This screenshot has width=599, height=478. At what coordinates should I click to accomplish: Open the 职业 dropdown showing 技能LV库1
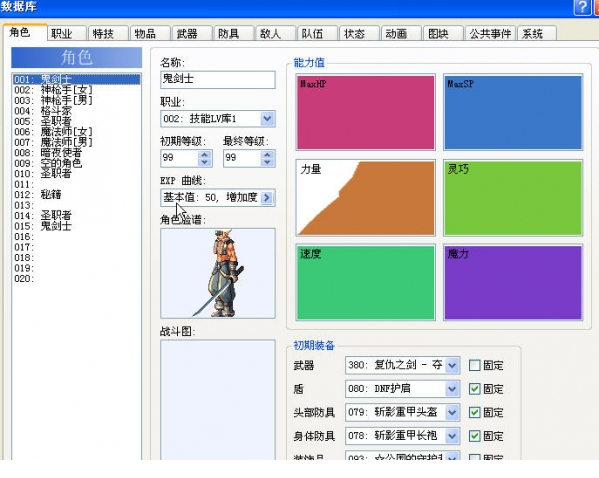pyautogui.click(x=267, y=119)
